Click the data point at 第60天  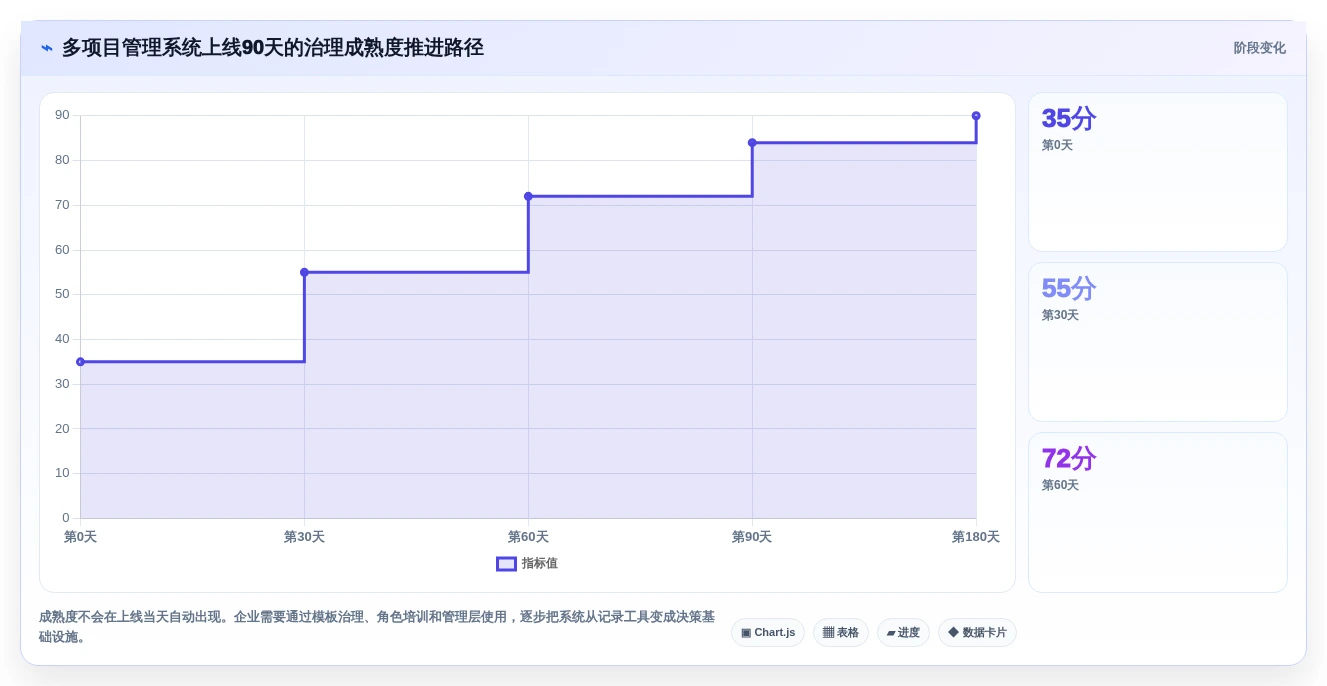click(x=528, y=196)
